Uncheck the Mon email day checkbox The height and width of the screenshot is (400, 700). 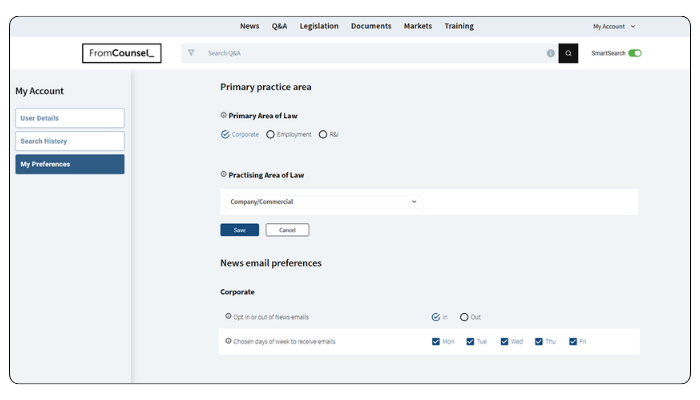pos(436,341)
